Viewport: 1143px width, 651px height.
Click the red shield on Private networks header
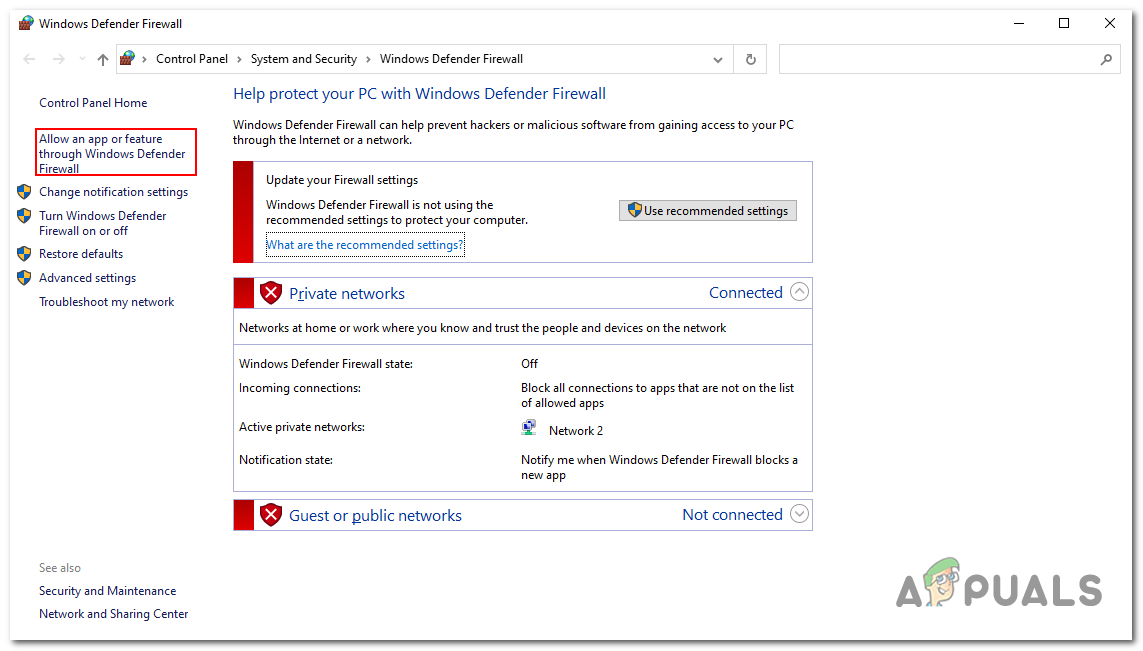point(271,292)
